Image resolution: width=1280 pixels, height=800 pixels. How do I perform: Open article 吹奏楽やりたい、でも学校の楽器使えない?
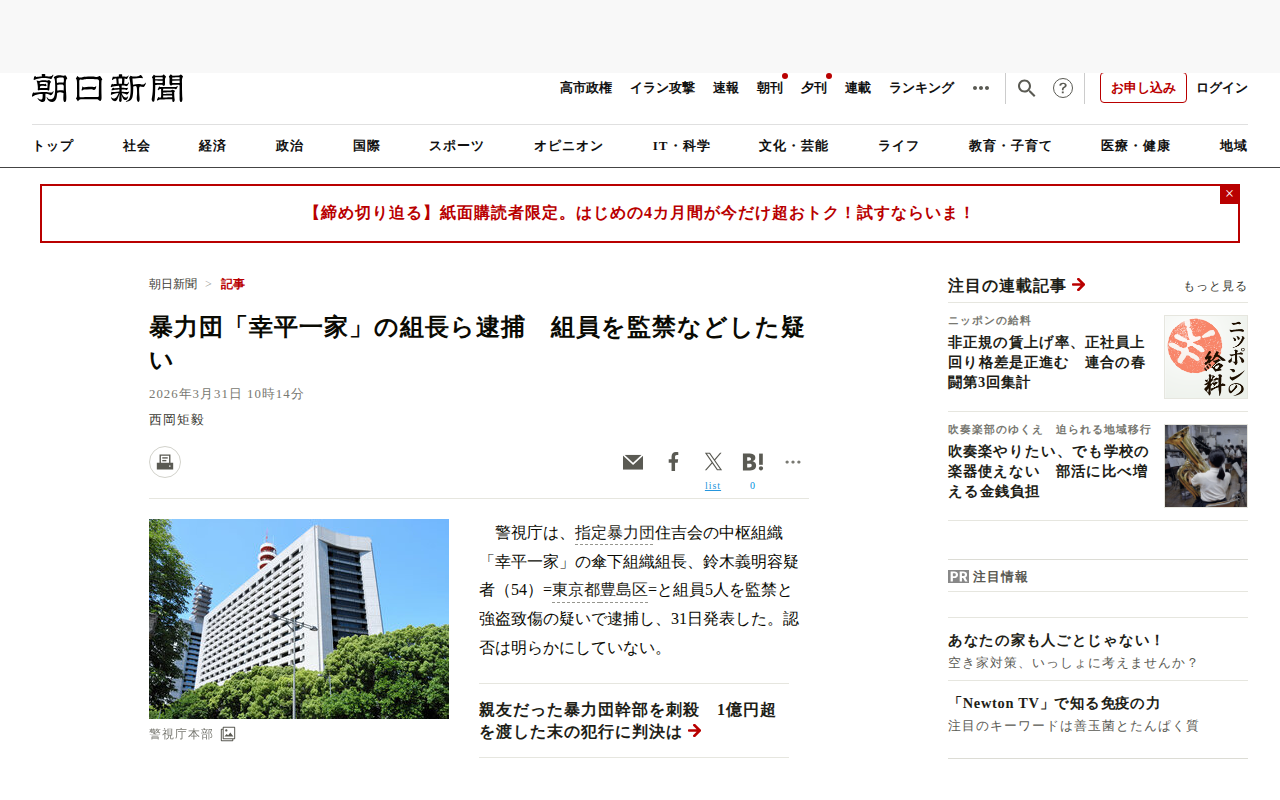tap(1048, 471)
